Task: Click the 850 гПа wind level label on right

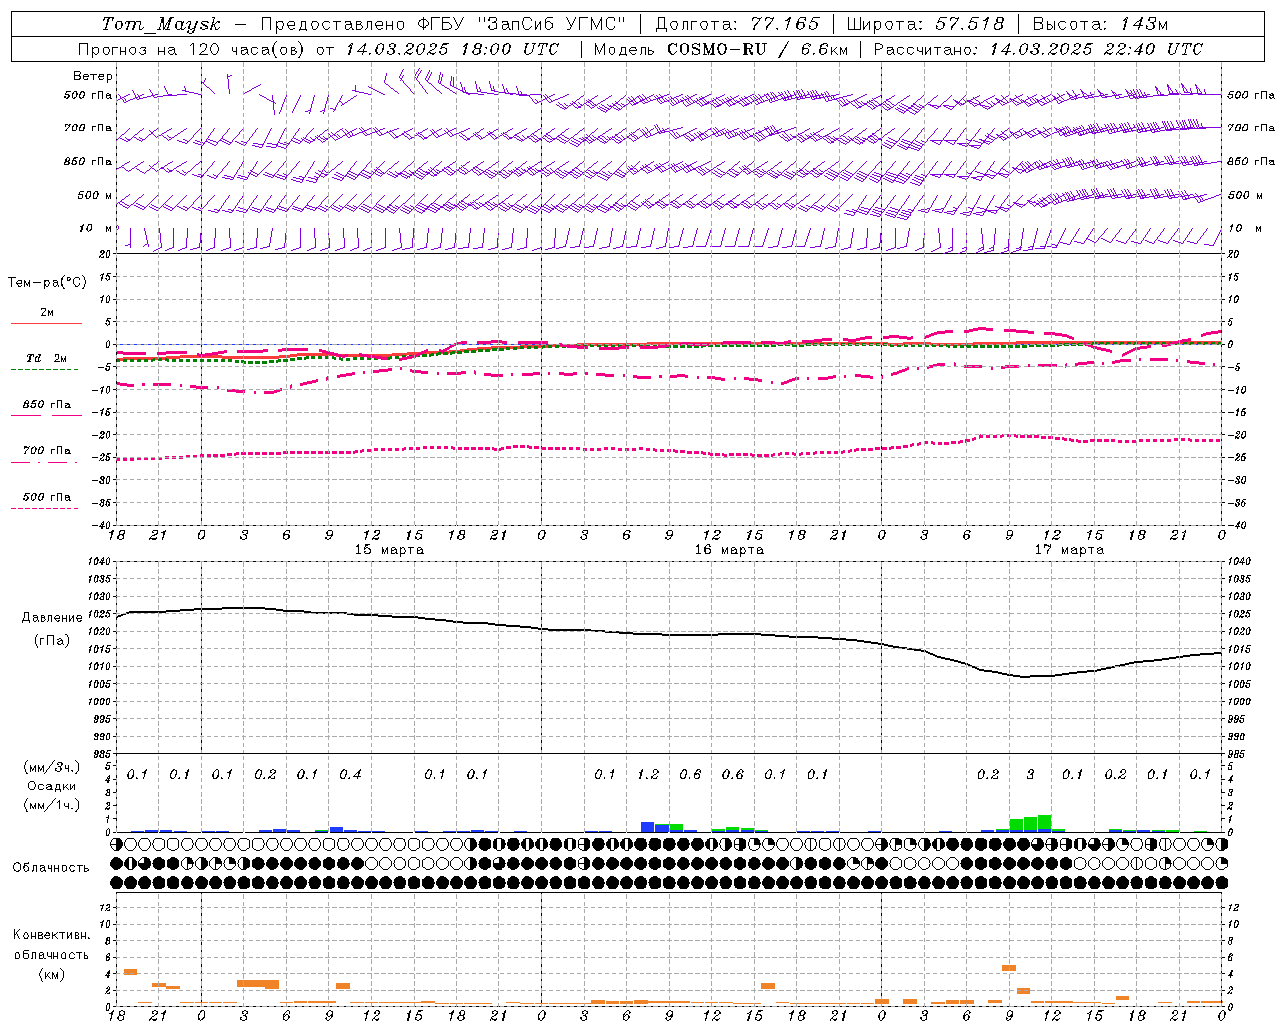Action: (x=1251, y=161)
